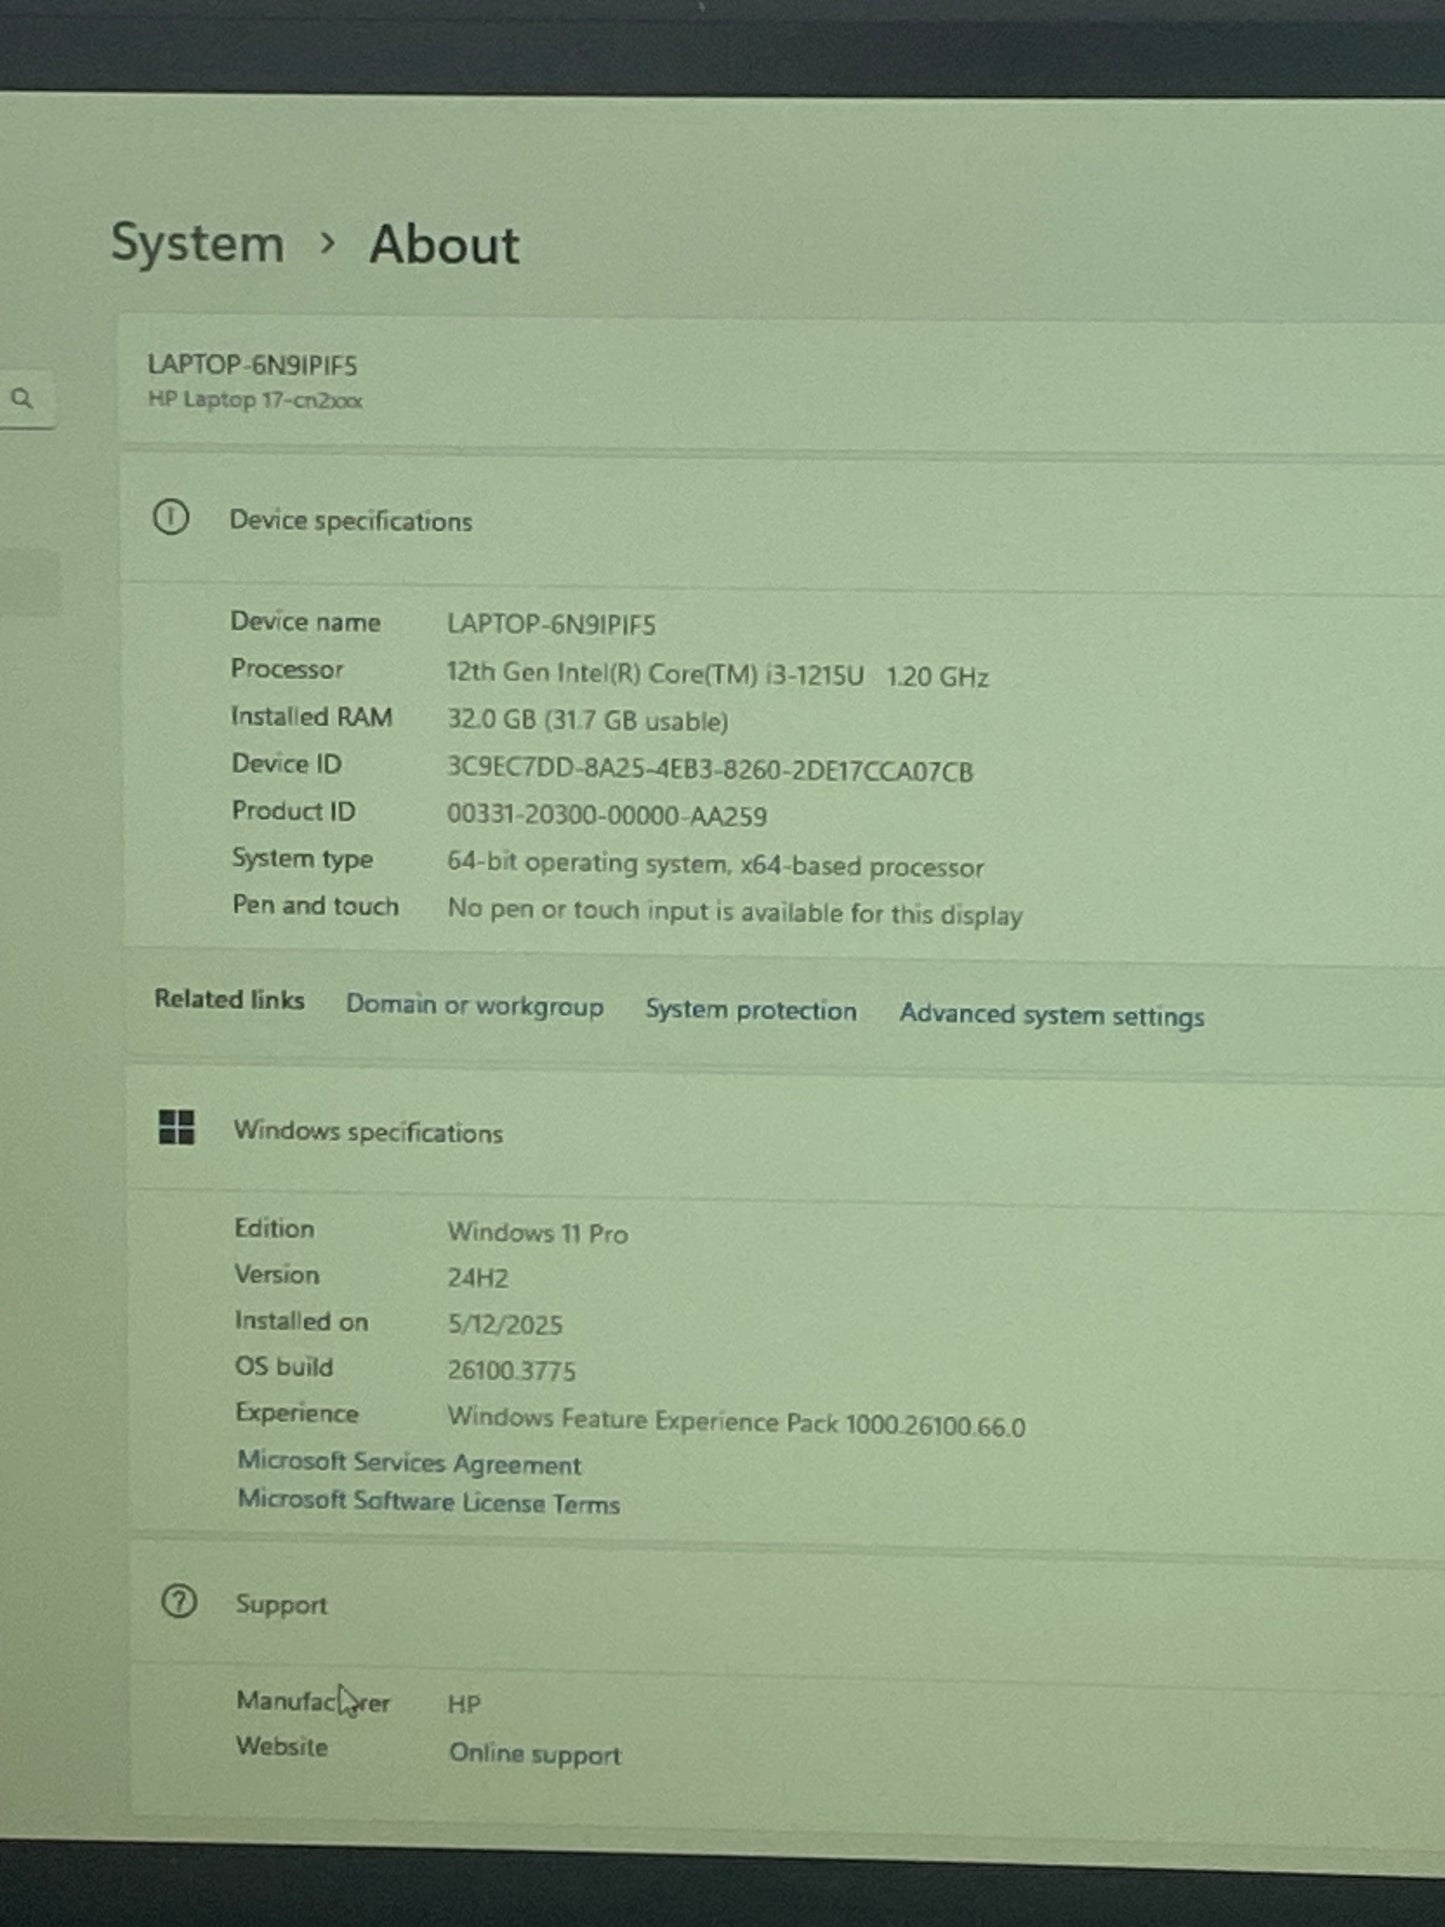Click the Version label
The height and width of the screenshot is (1927, 1445).
coord(277,1274)
